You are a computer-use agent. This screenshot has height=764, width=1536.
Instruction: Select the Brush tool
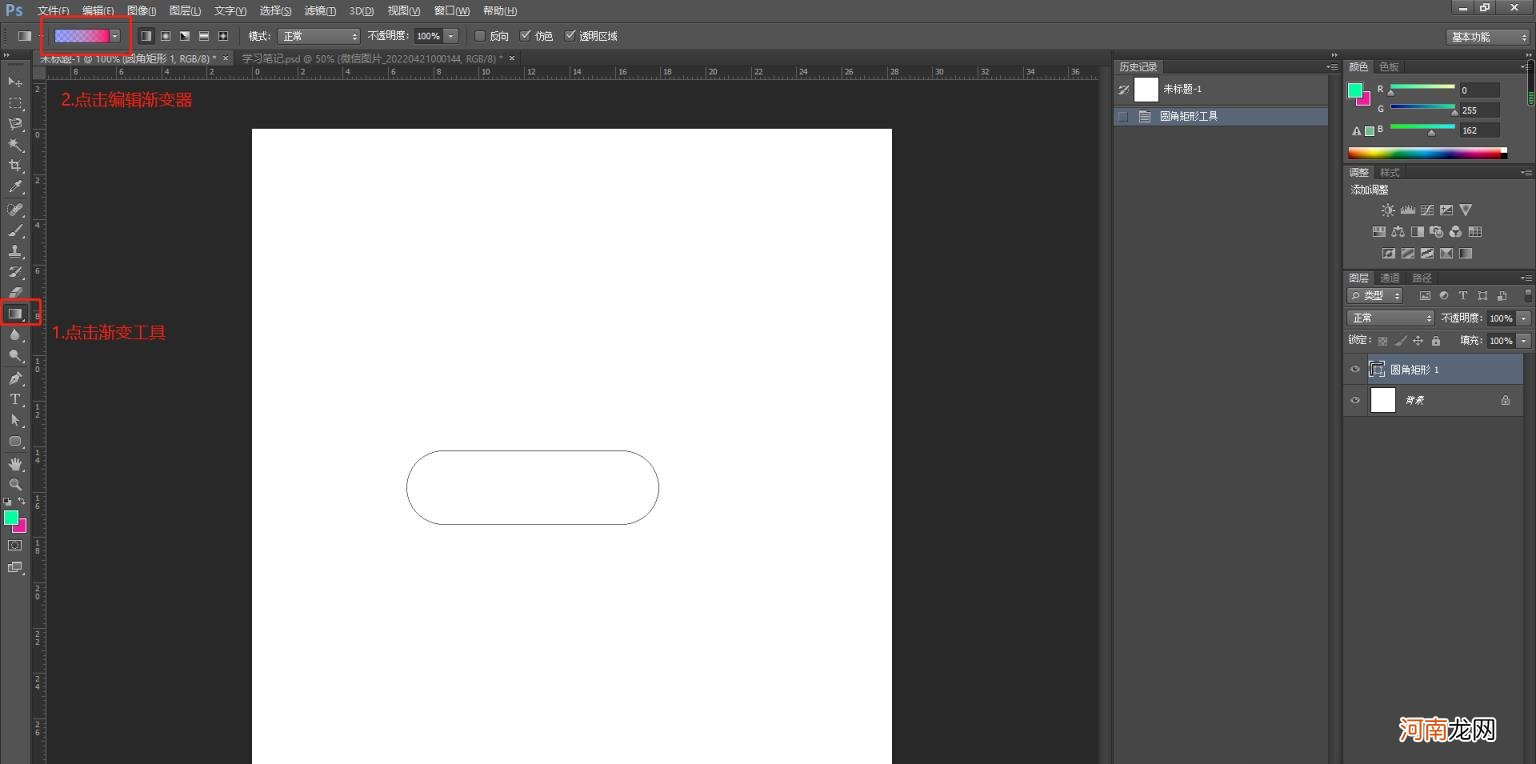click(x=15, y=230)
